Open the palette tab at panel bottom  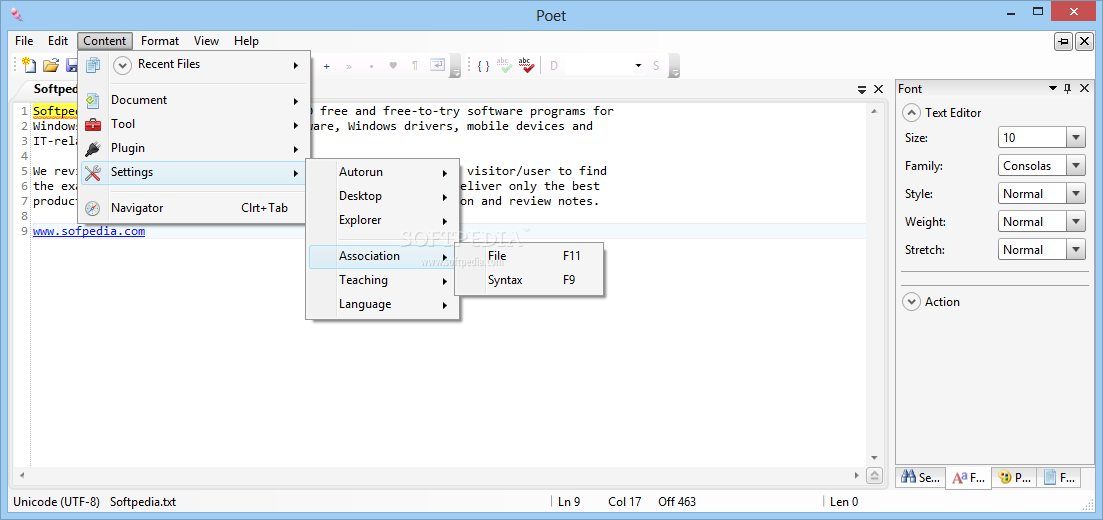(x=1014, y=478)
